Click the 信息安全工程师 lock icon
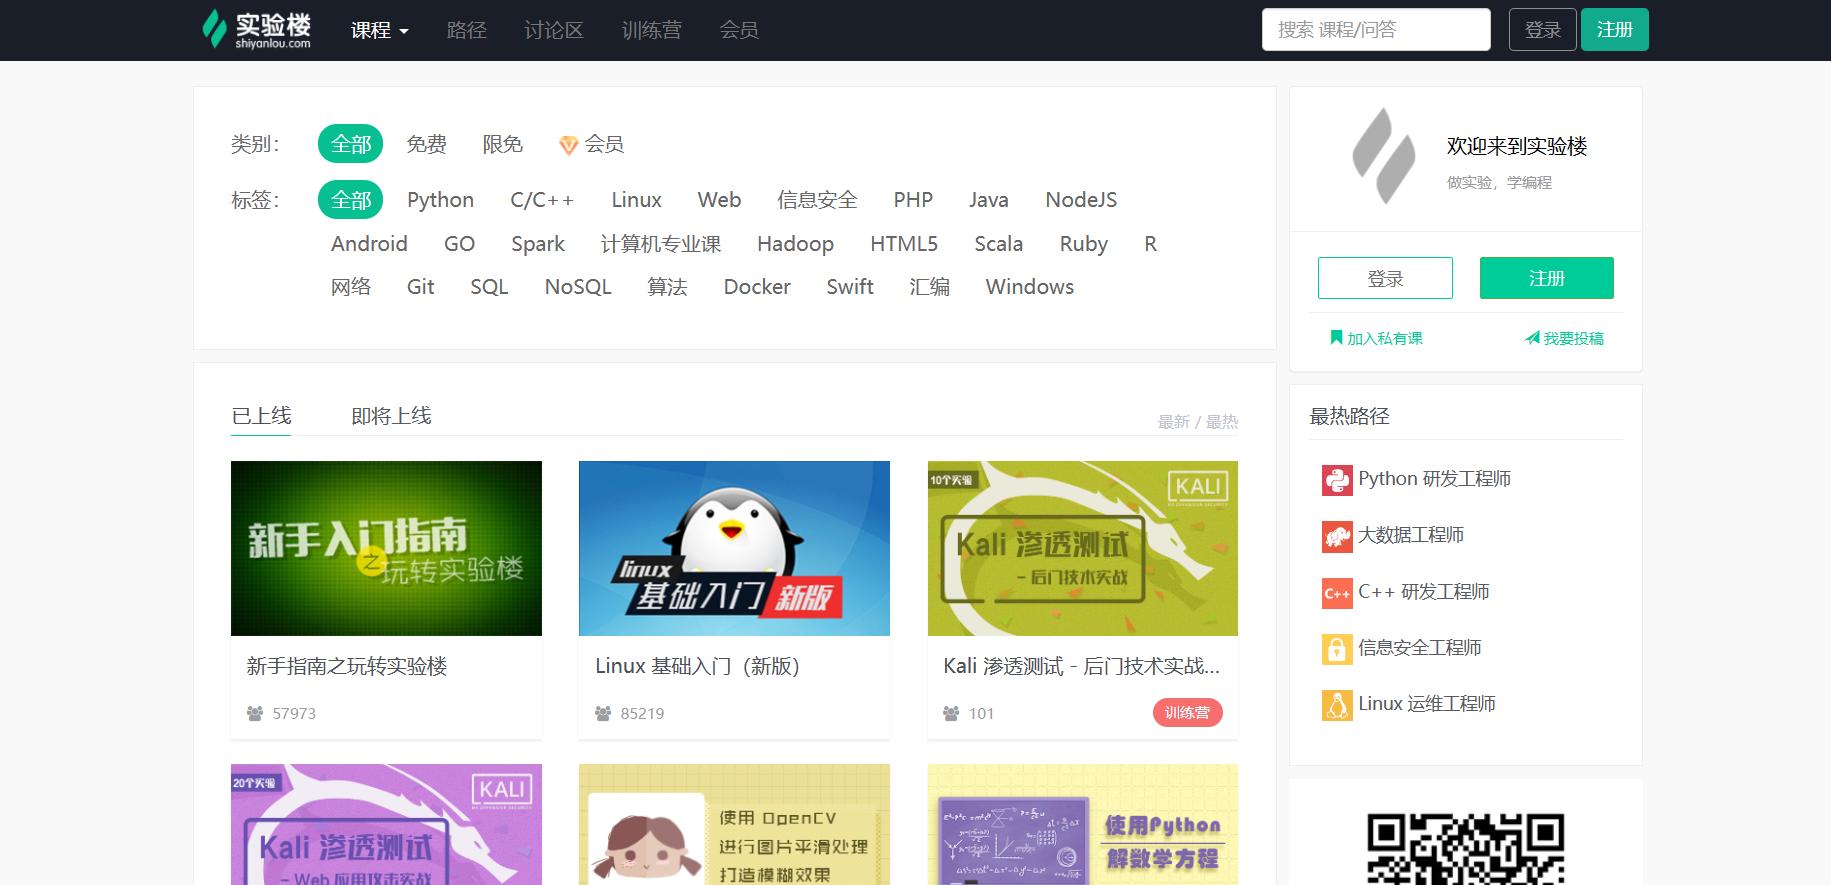The width and height of the screenshot is (1831, 885). [1337, 649]
